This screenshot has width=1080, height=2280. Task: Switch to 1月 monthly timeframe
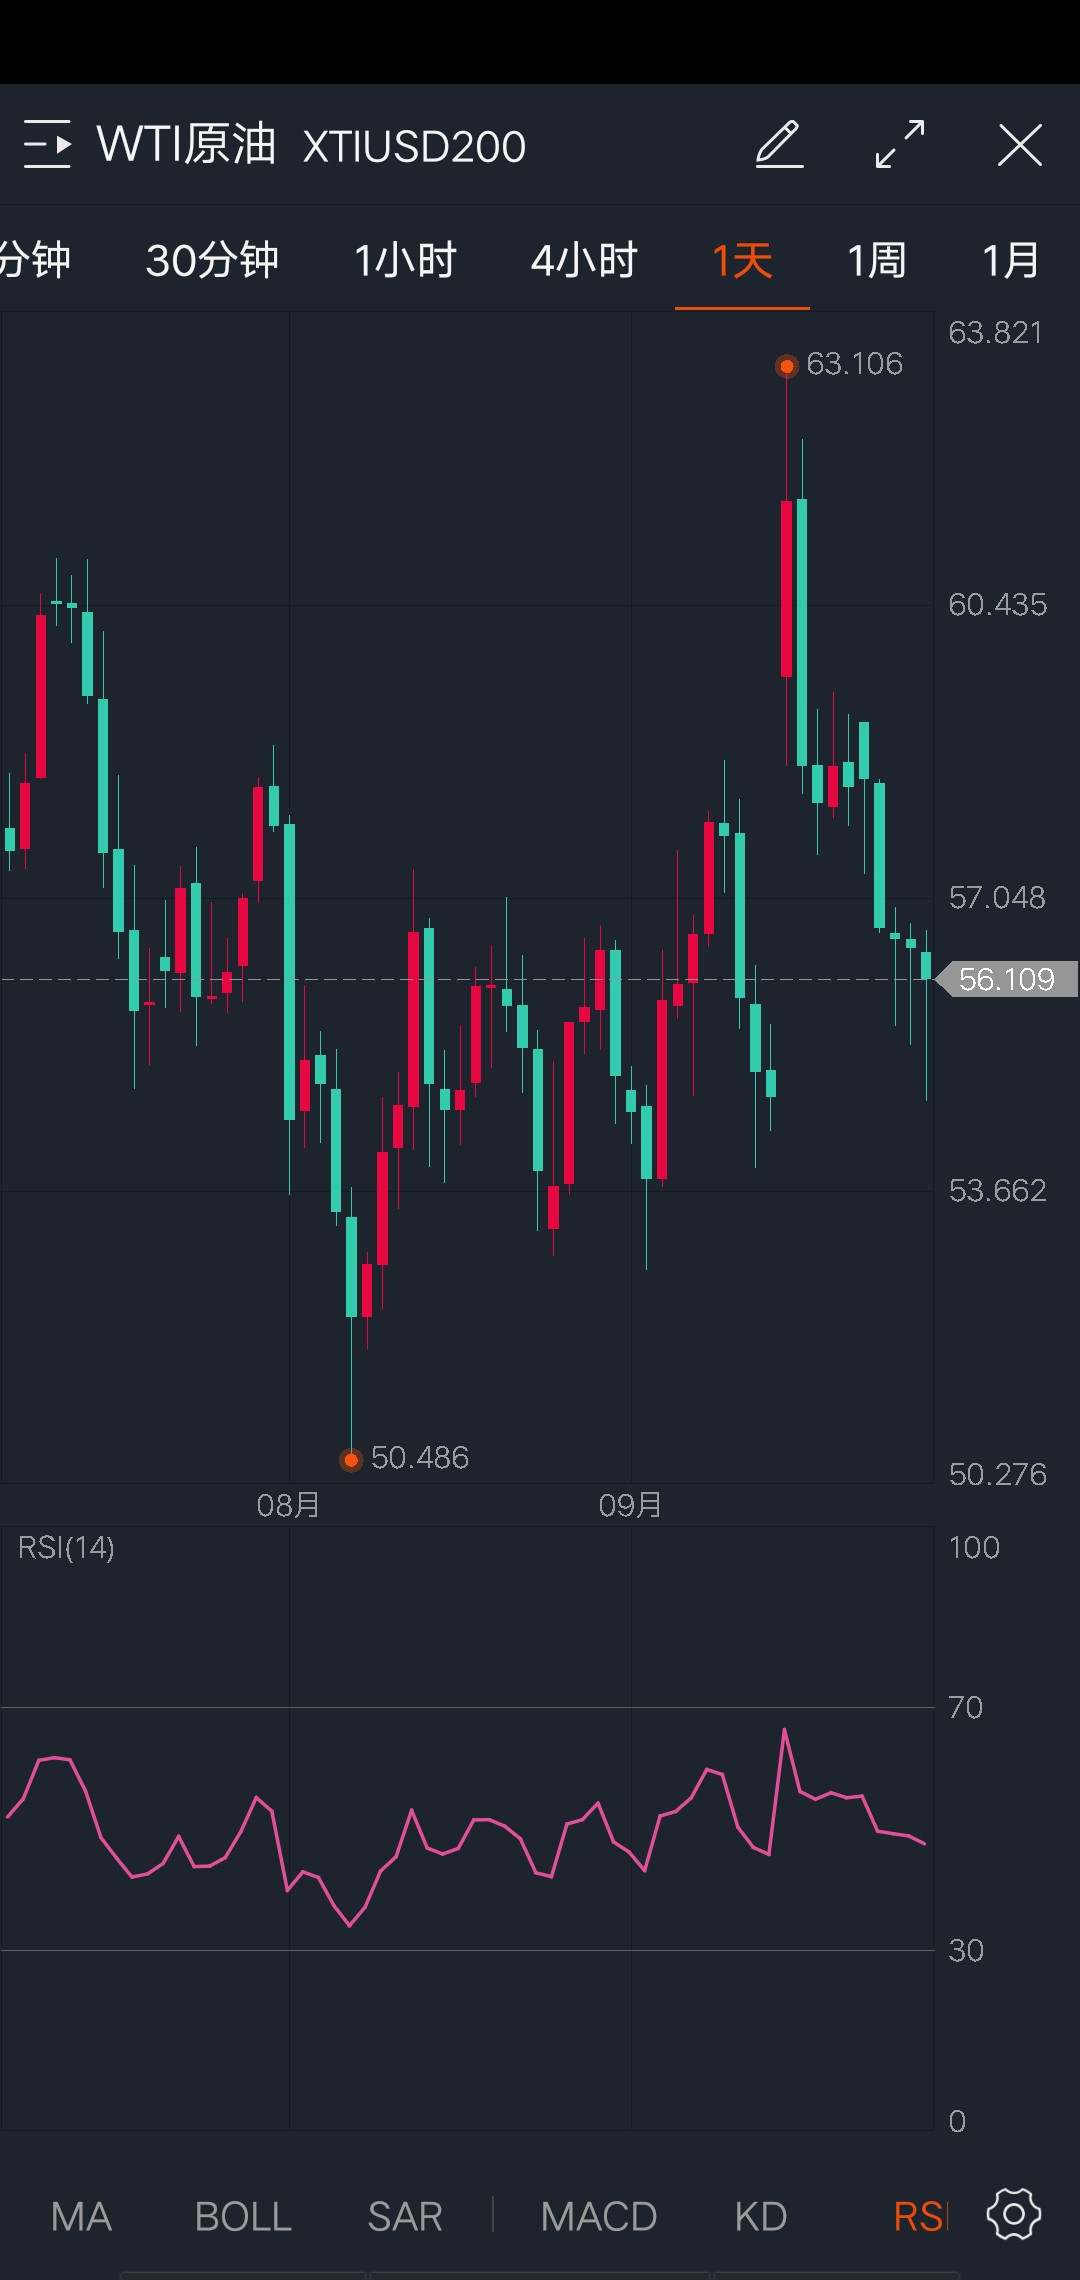[x=1010, y=261]
